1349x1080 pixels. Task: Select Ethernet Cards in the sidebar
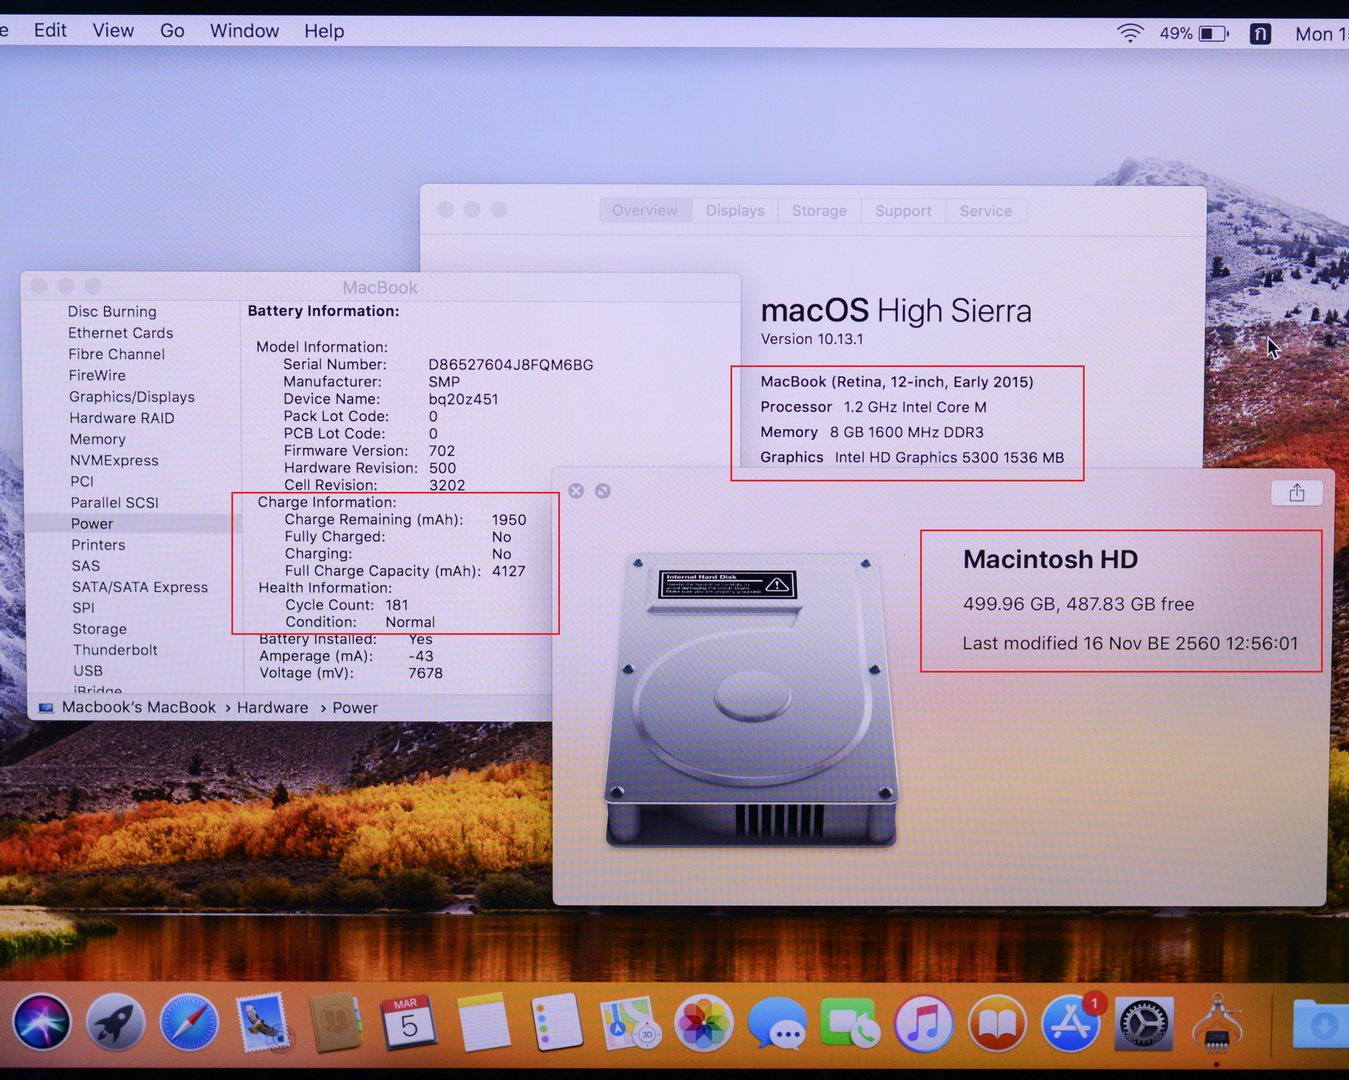click(121, 333)
